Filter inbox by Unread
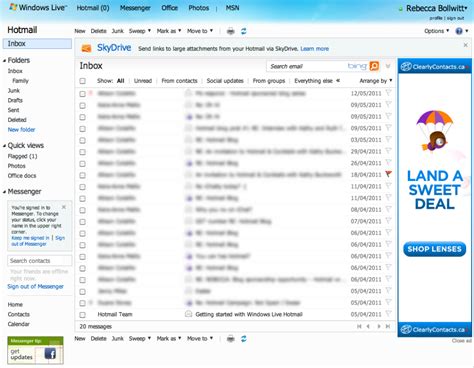Viewport: 474px width, 368px height. click(143, 81)
